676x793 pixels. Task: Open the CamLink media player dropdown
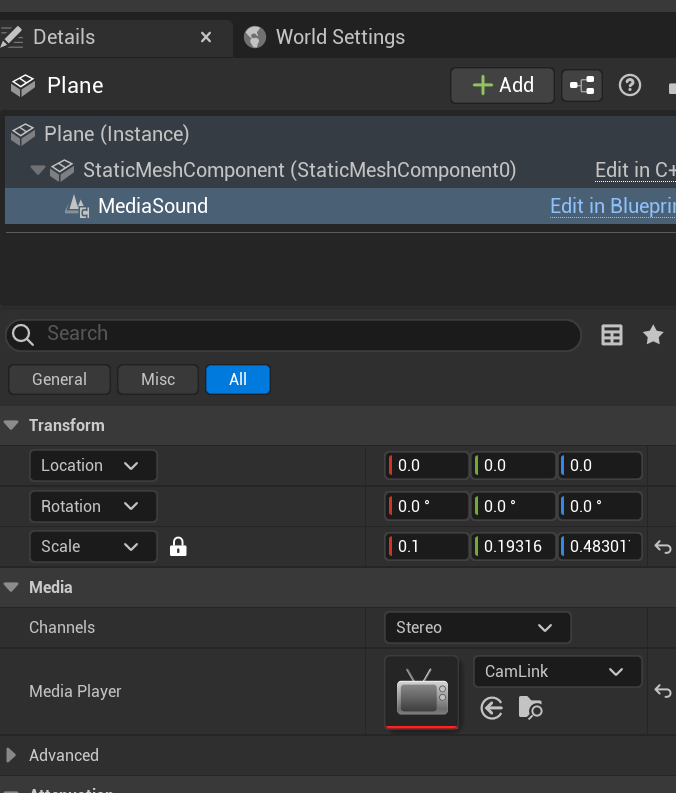pyautogui.click(x=556, y=672)
